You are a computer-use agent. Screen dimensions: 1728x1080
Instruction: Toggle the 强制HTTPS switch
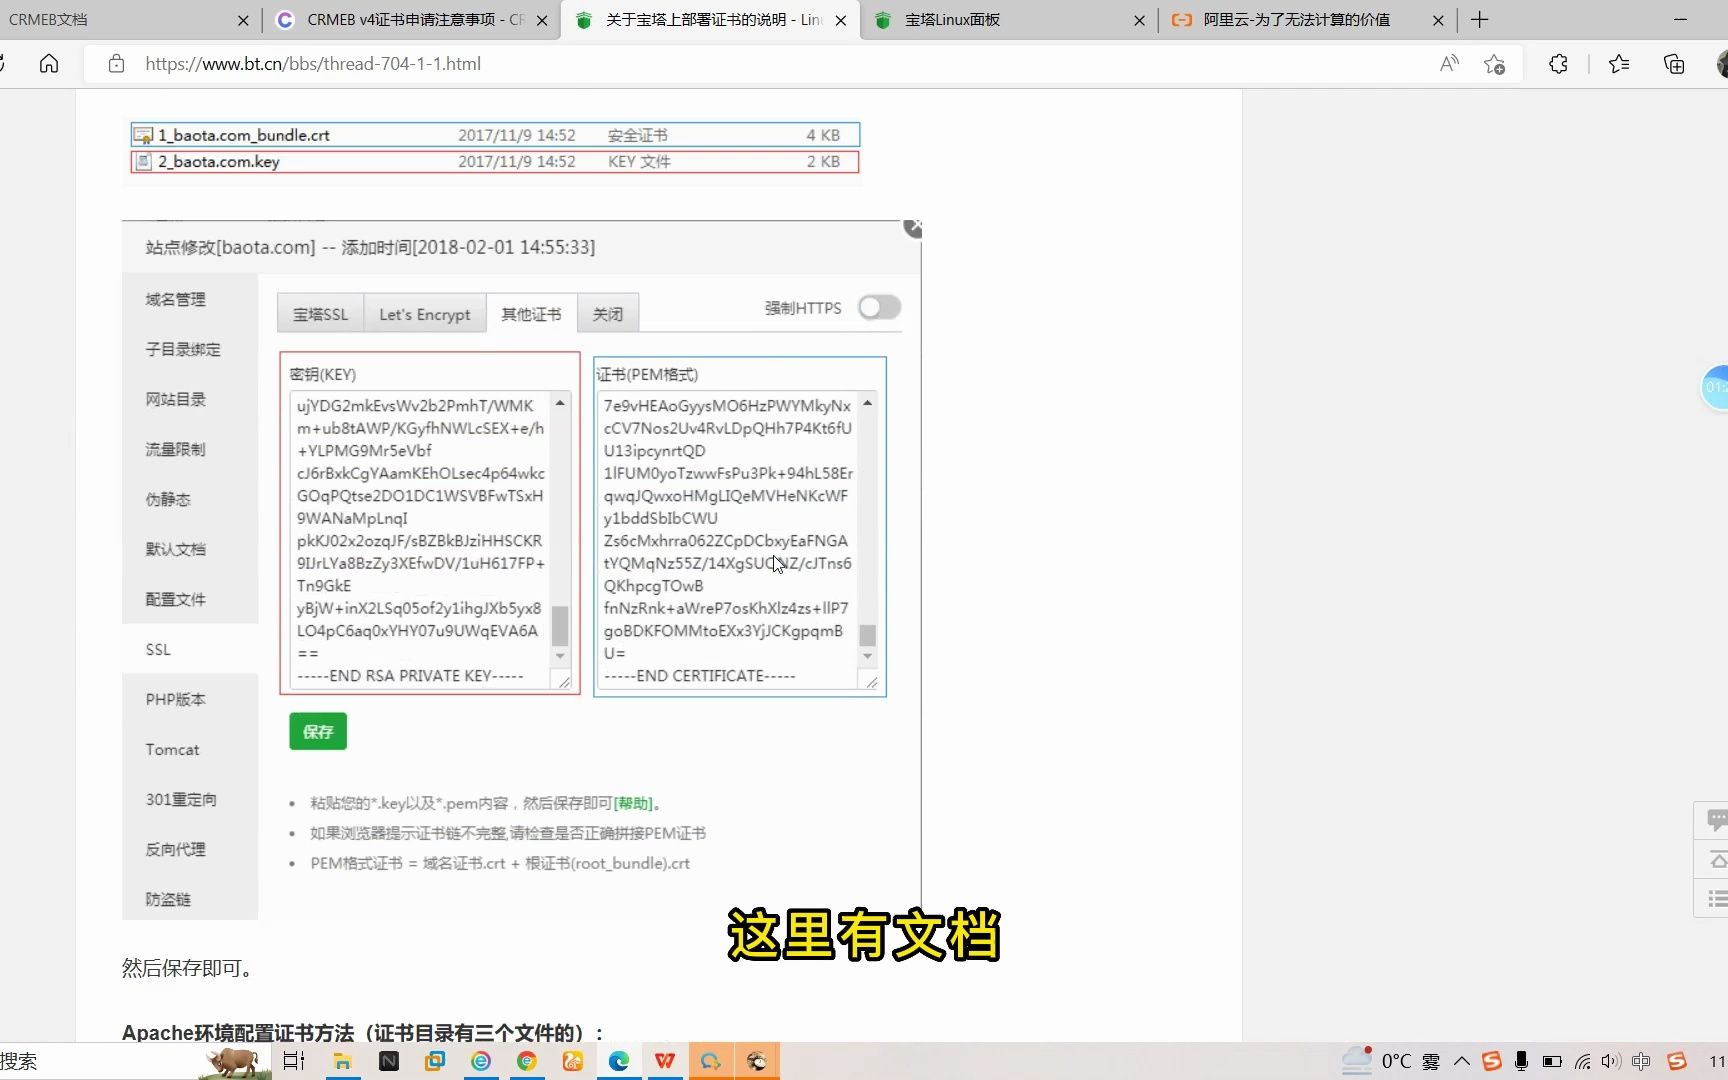coord(879,307)
